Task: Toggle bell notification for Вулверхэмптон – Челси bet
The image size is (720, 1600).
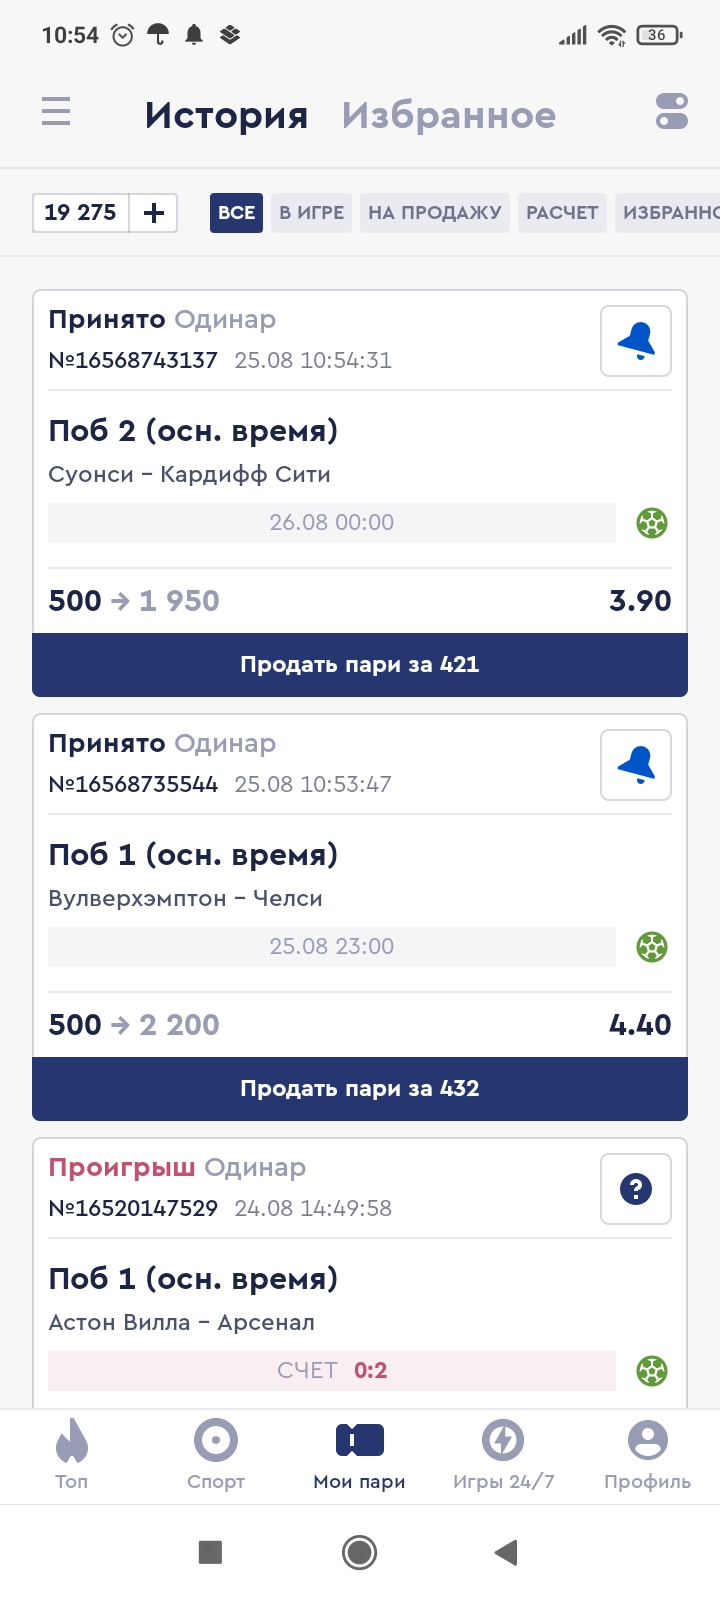Action: pyautogui.click(x=636, y=765)
